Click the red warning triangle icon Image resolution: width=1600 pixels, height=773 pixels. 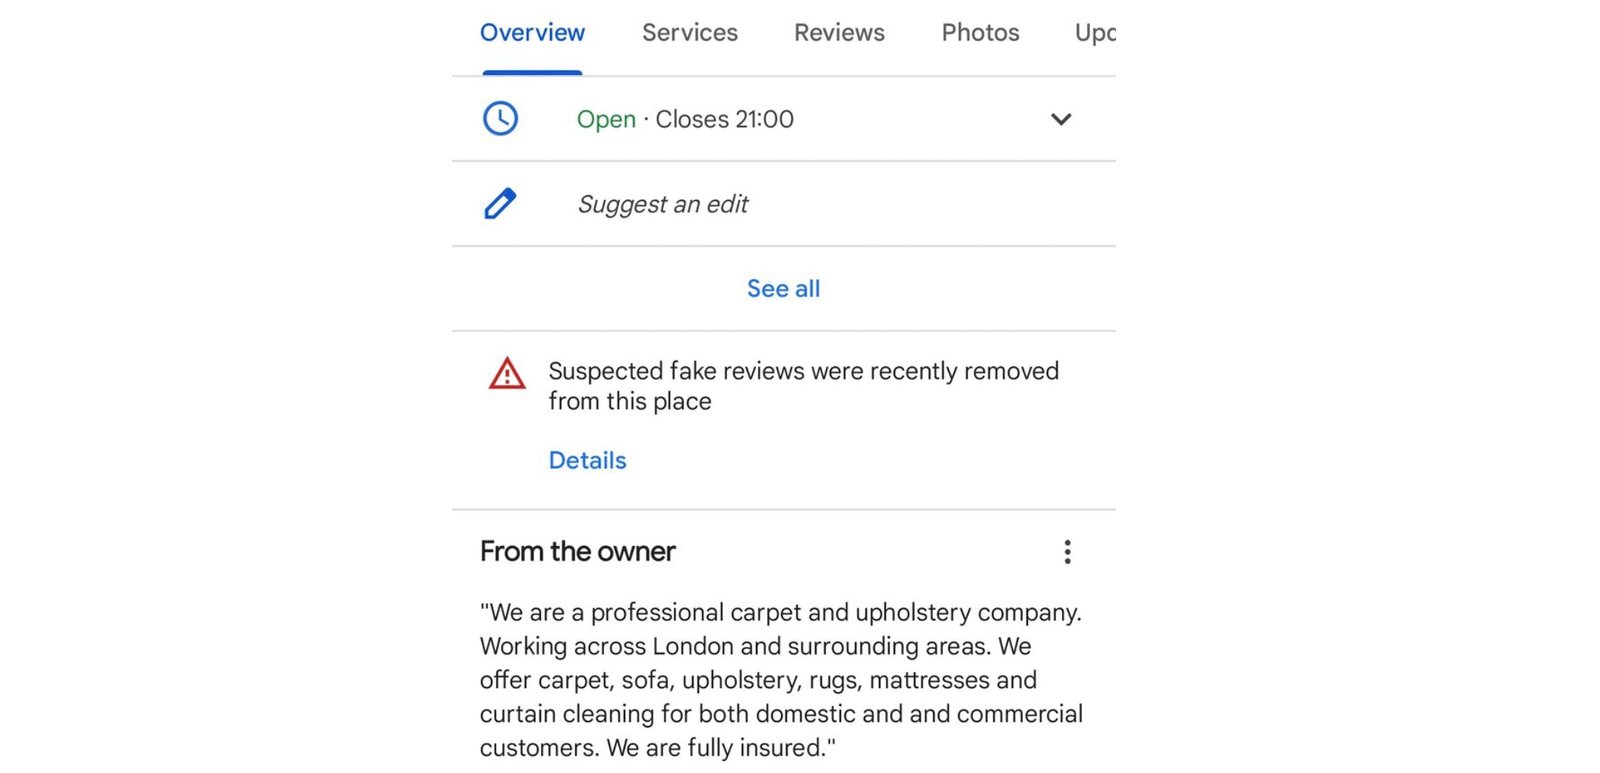(x=507, y=373)
